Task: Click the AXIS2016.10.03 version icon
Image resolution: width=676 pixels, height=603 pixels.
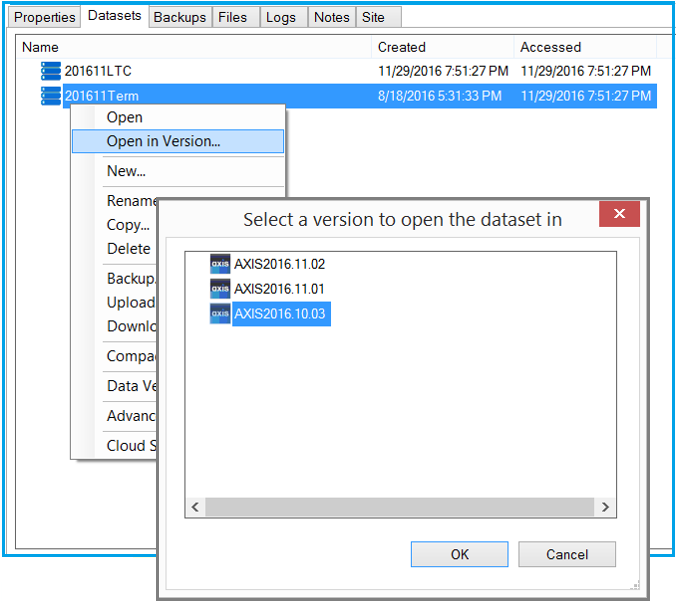Action: [x=220, y=314]
